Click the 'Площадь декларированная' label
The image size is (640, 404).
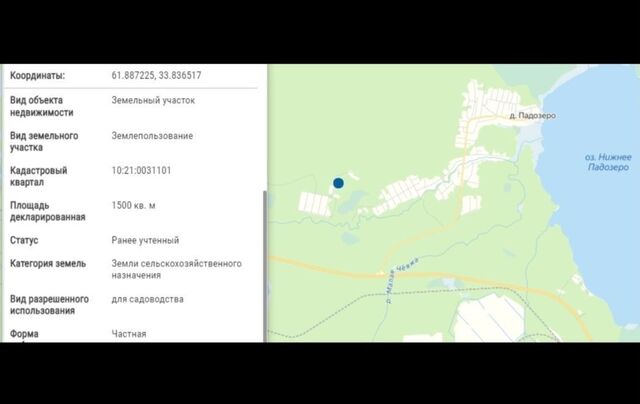pyautogui.click(x=48, y=211)
